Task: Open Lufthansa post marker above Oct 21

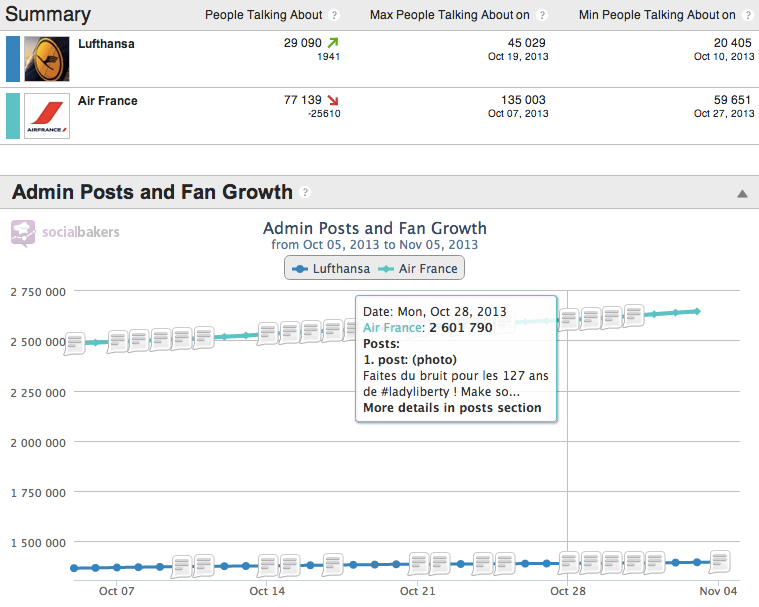Action: tap(418, 563)
